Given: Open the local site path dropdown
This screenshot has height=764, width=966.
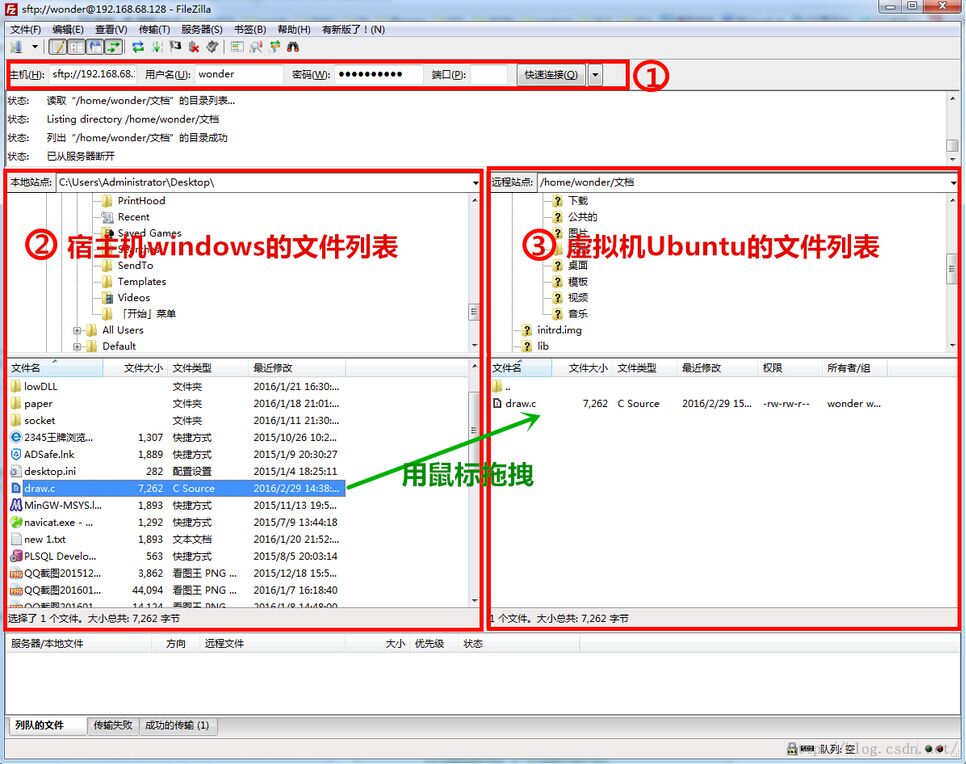Looking at the screenshot, I should [x=476, y=183].
